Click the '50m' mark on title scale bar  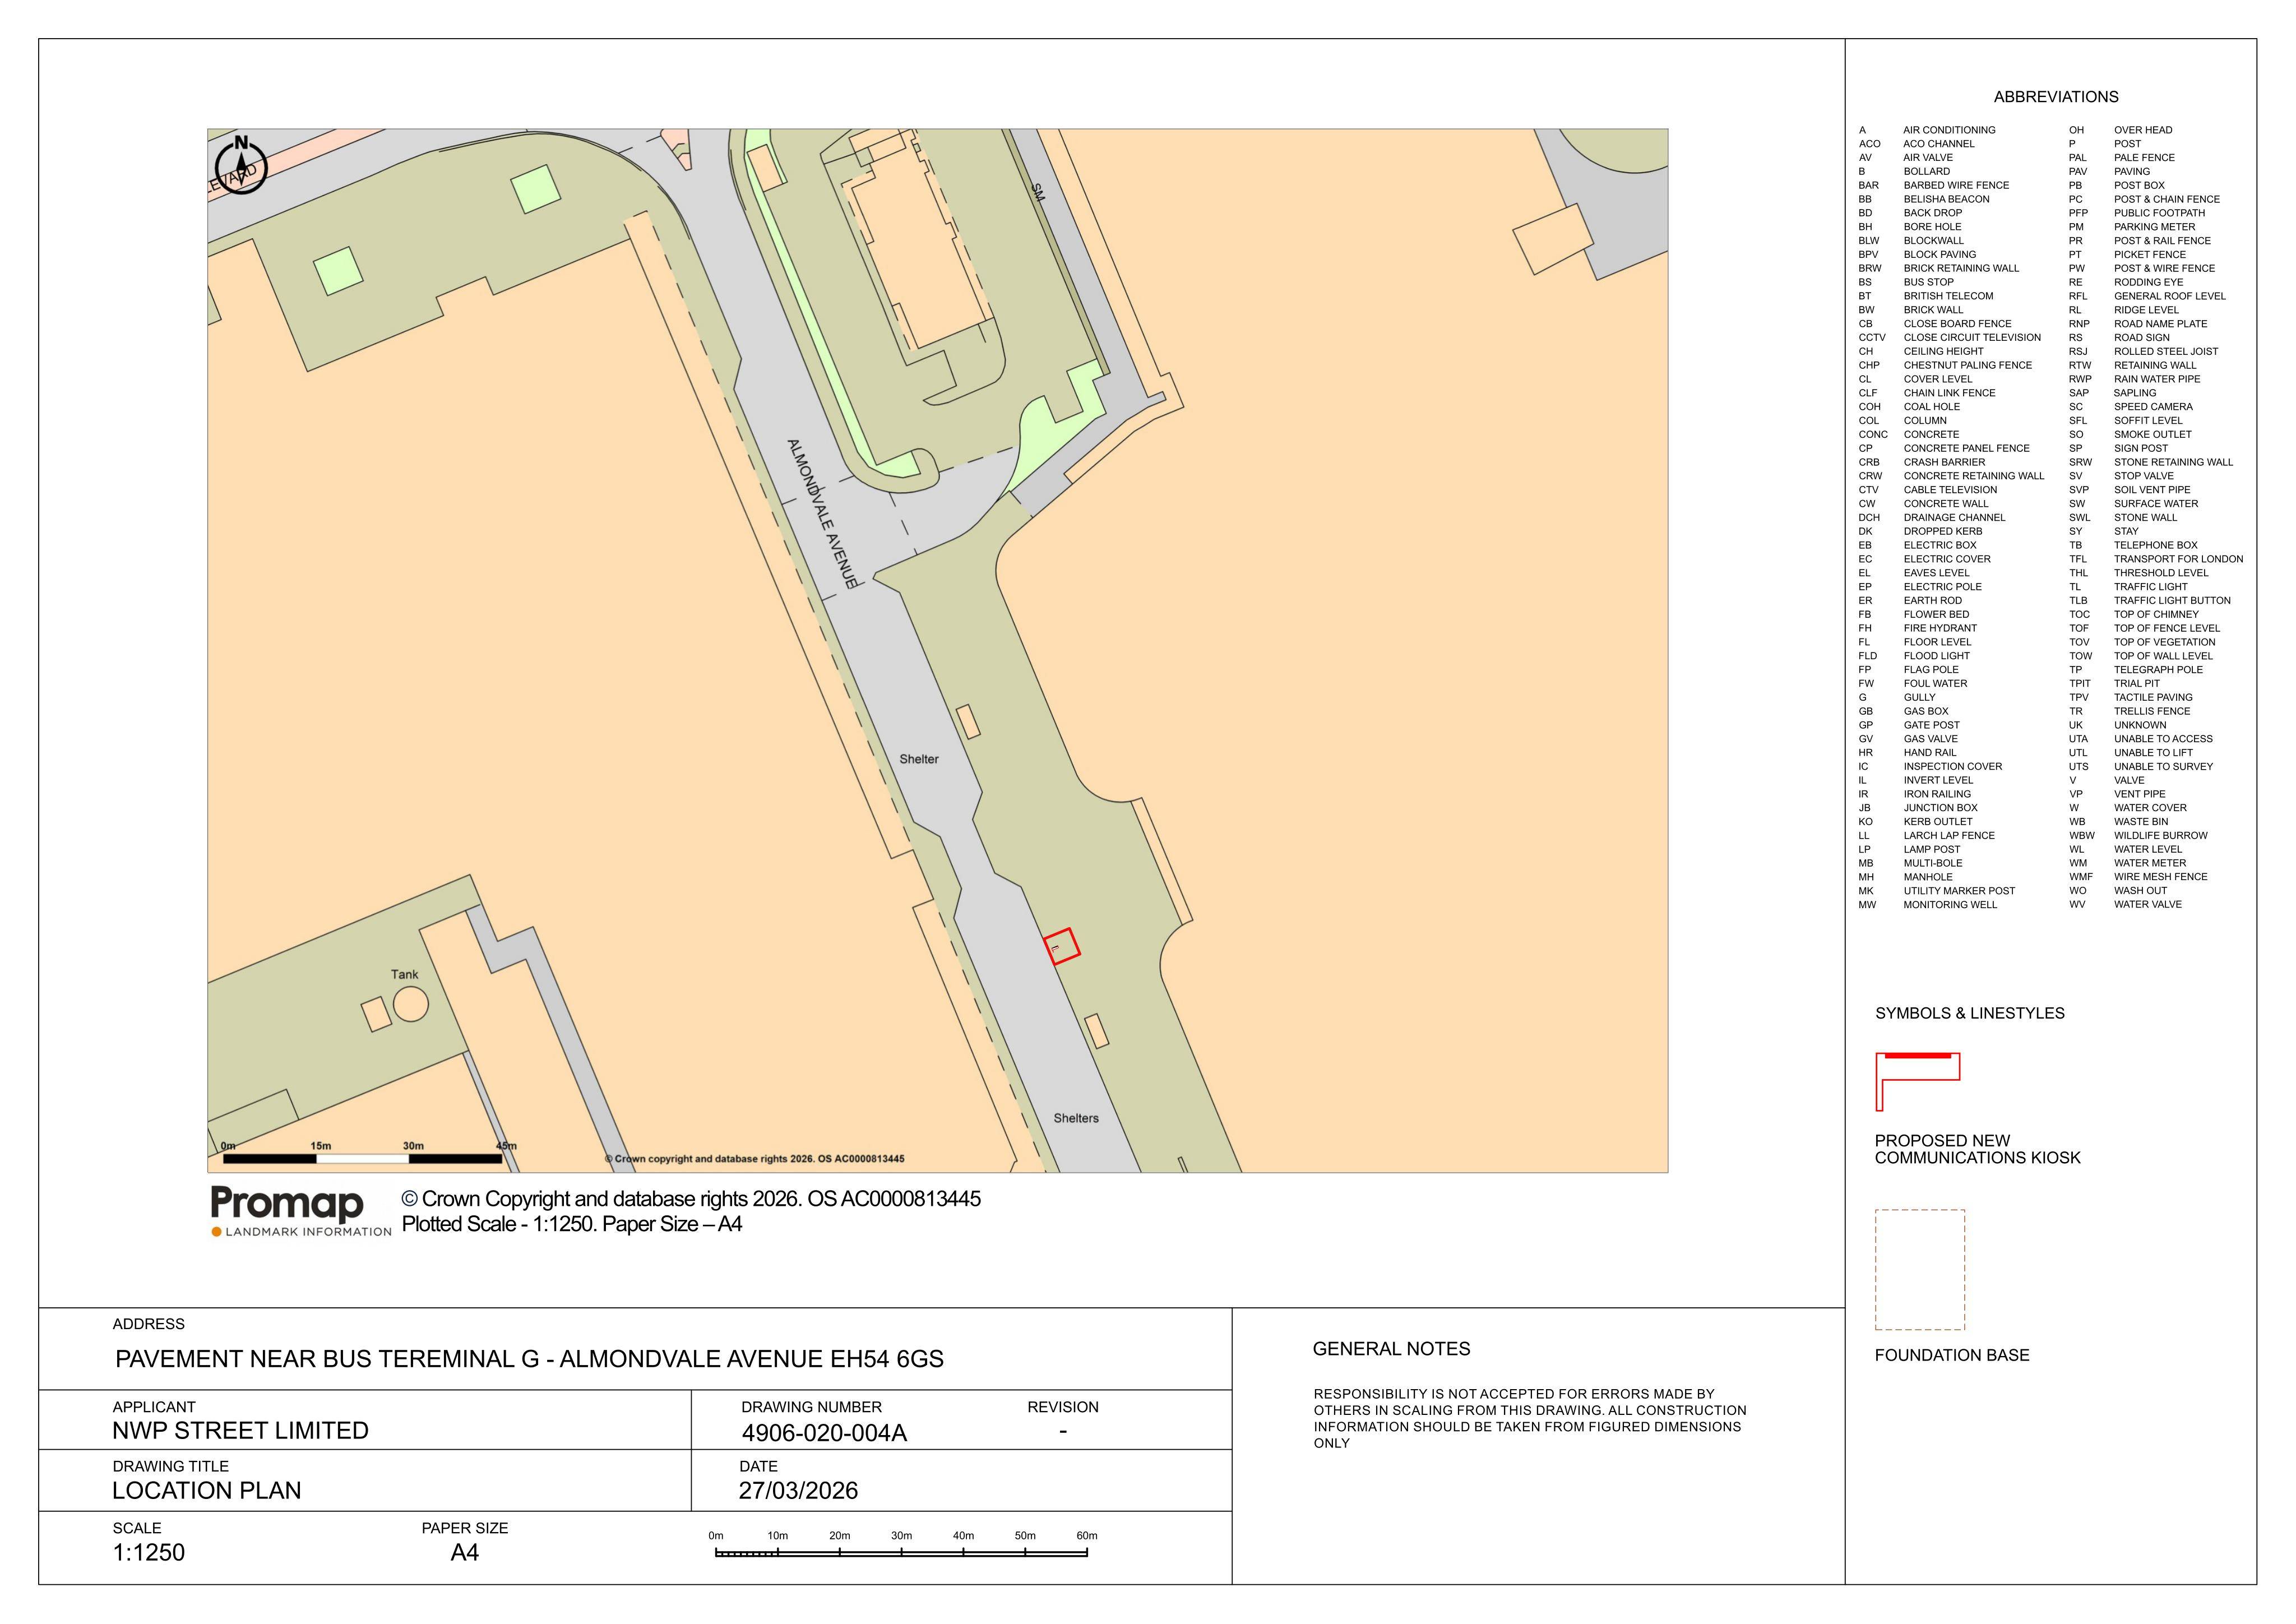pos(1025,1535)
